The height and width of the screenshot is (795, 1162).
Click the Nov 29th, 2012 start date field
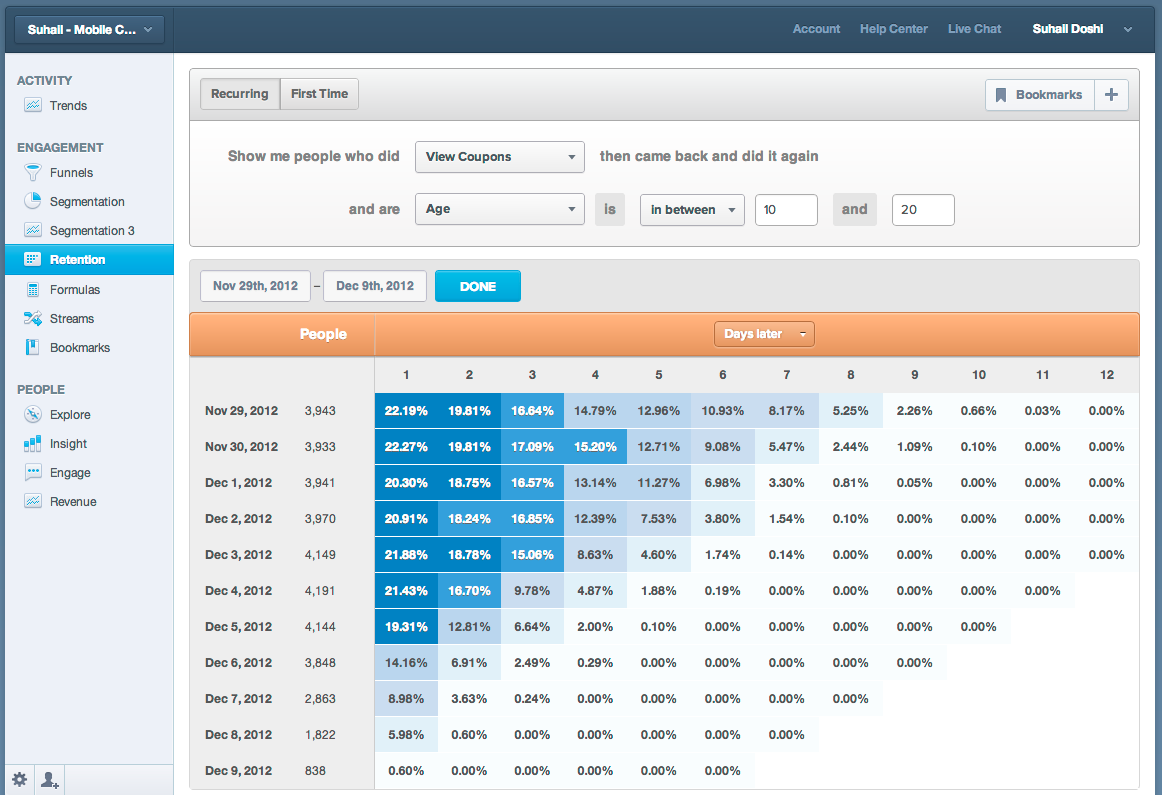[255, 286]
